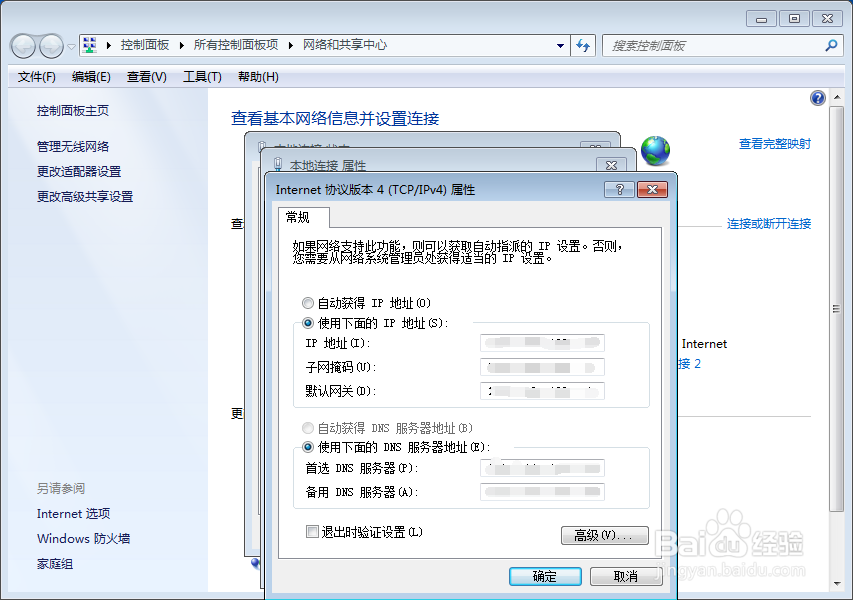Click the search magnifier icon
This screenshot has height=600, width=853.
point(829,45)
